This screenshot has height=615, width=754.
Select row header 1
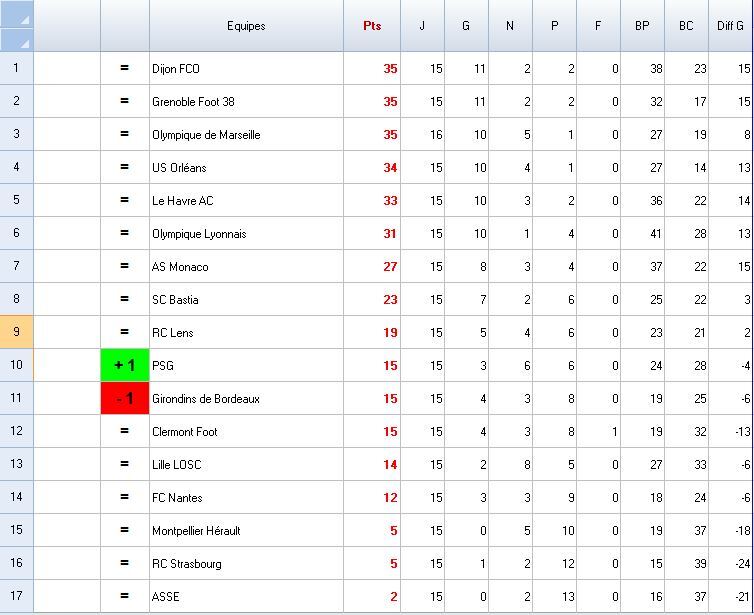17,68
